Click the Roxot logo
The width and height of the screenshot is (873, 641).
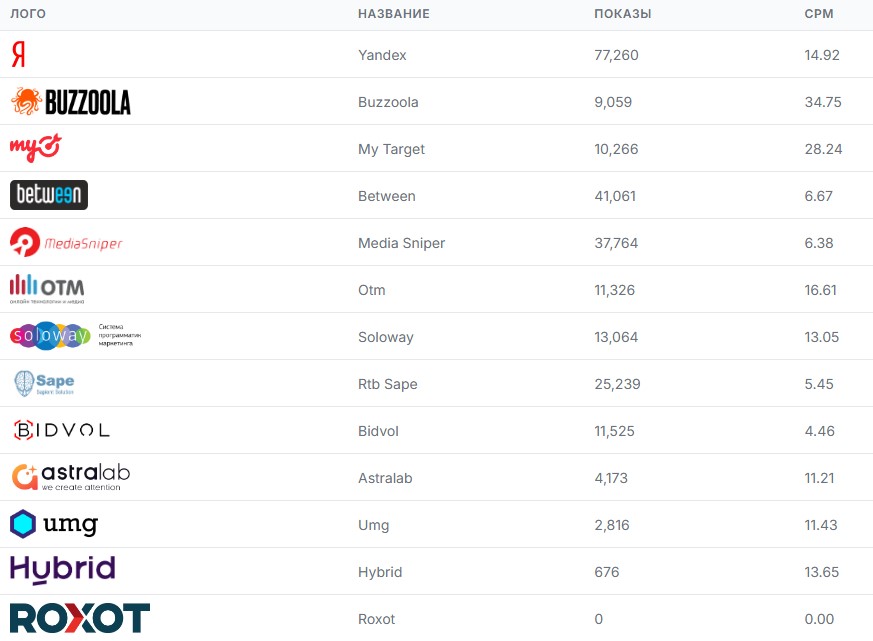coord(80,618)
